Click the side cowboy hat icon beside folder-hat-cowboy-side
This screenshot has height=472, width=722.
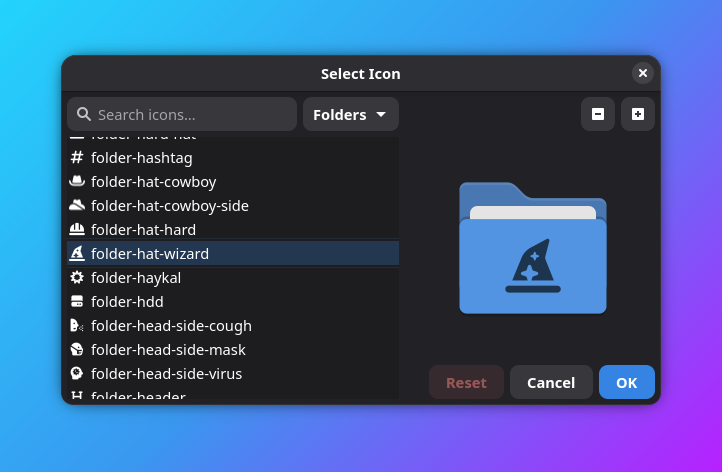77,205
